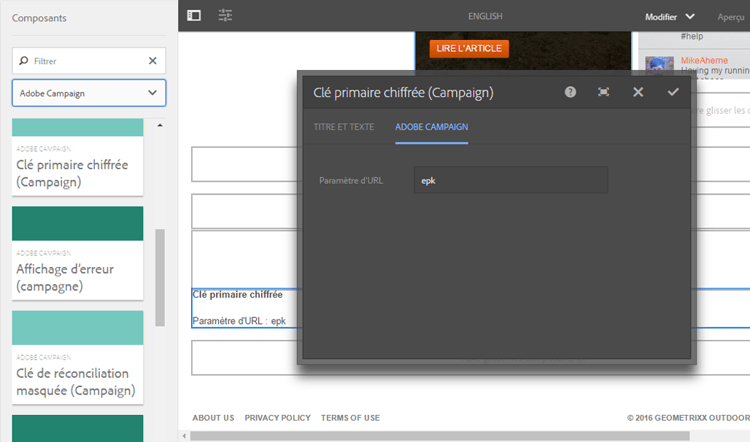Click the Paramètre d'URL input field
This screenshot has height=442, width=750.
(511, 180)
